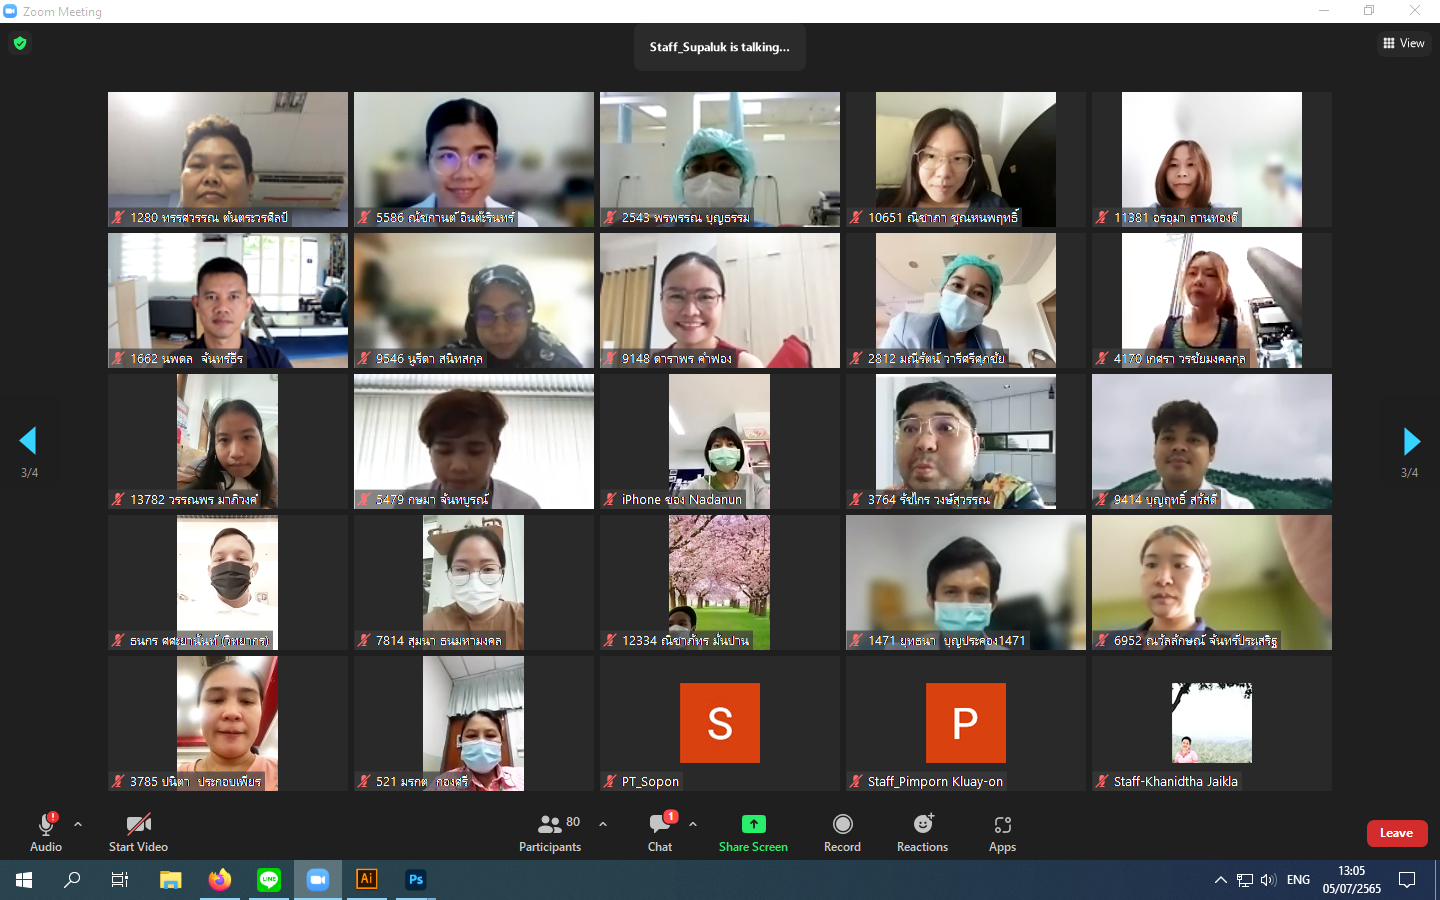The width and height of the screenshot is (1440, 900).
Task: Go to next gallery page with right arrow
Action: click(1411, 441)
